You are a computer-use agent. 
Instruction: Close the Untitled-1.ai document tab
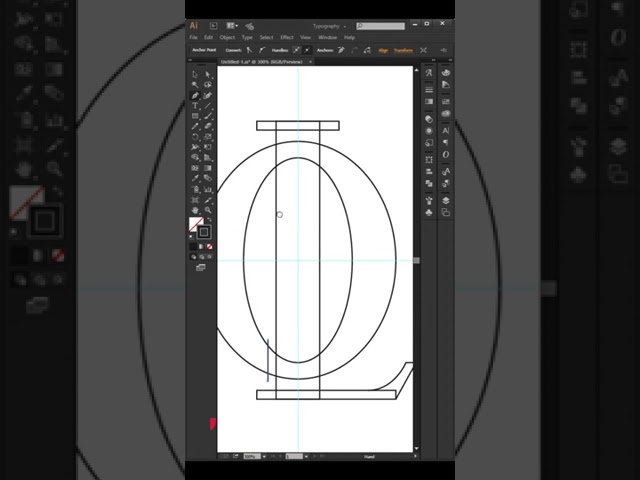click(310, 62)
